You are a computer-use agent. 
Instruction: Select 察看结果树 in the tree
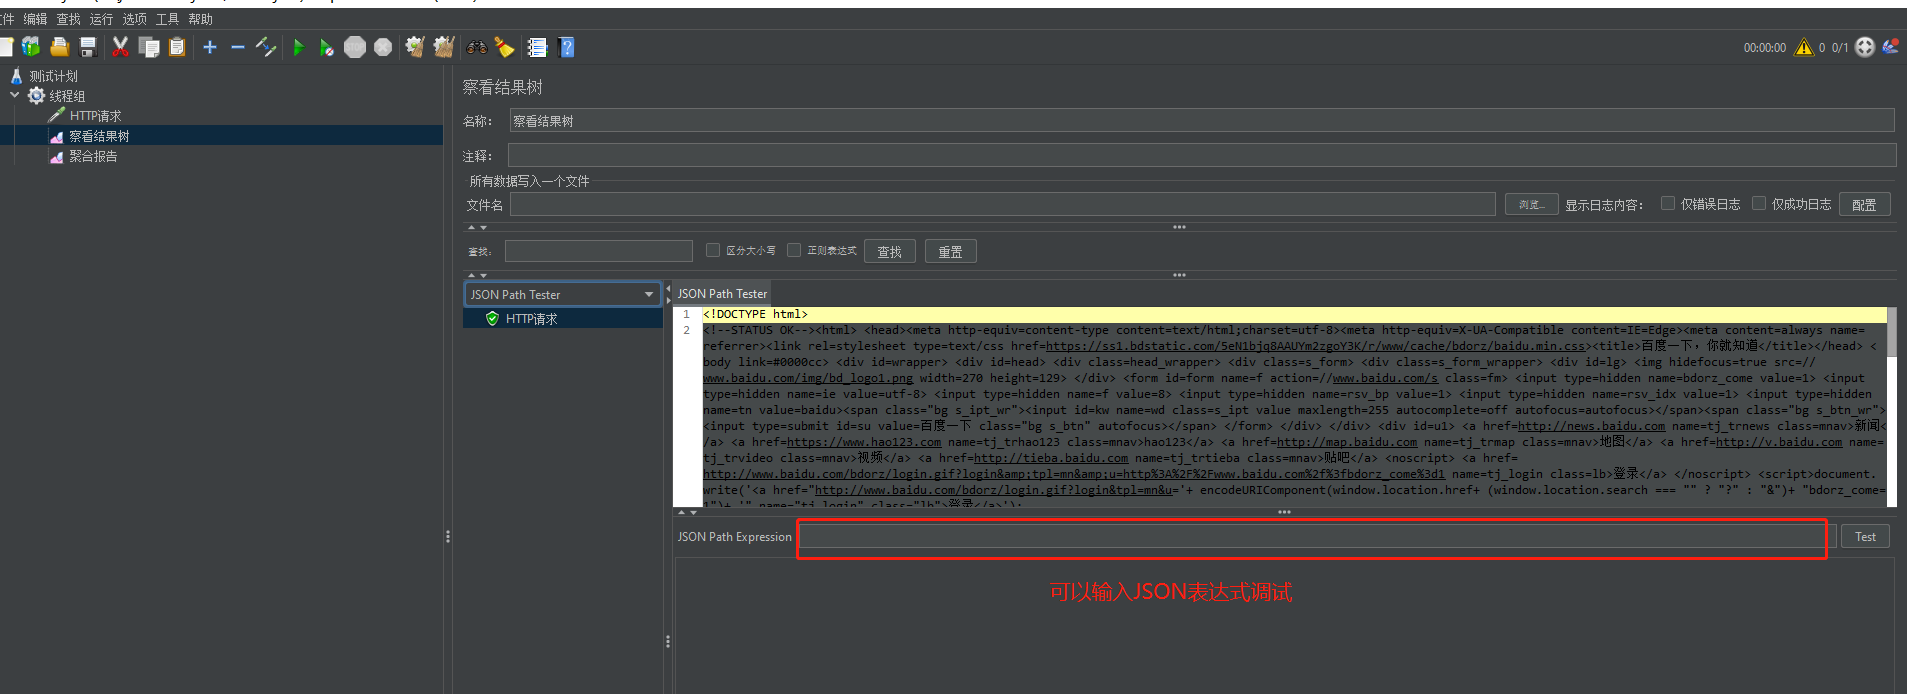(x=99, y=136)
